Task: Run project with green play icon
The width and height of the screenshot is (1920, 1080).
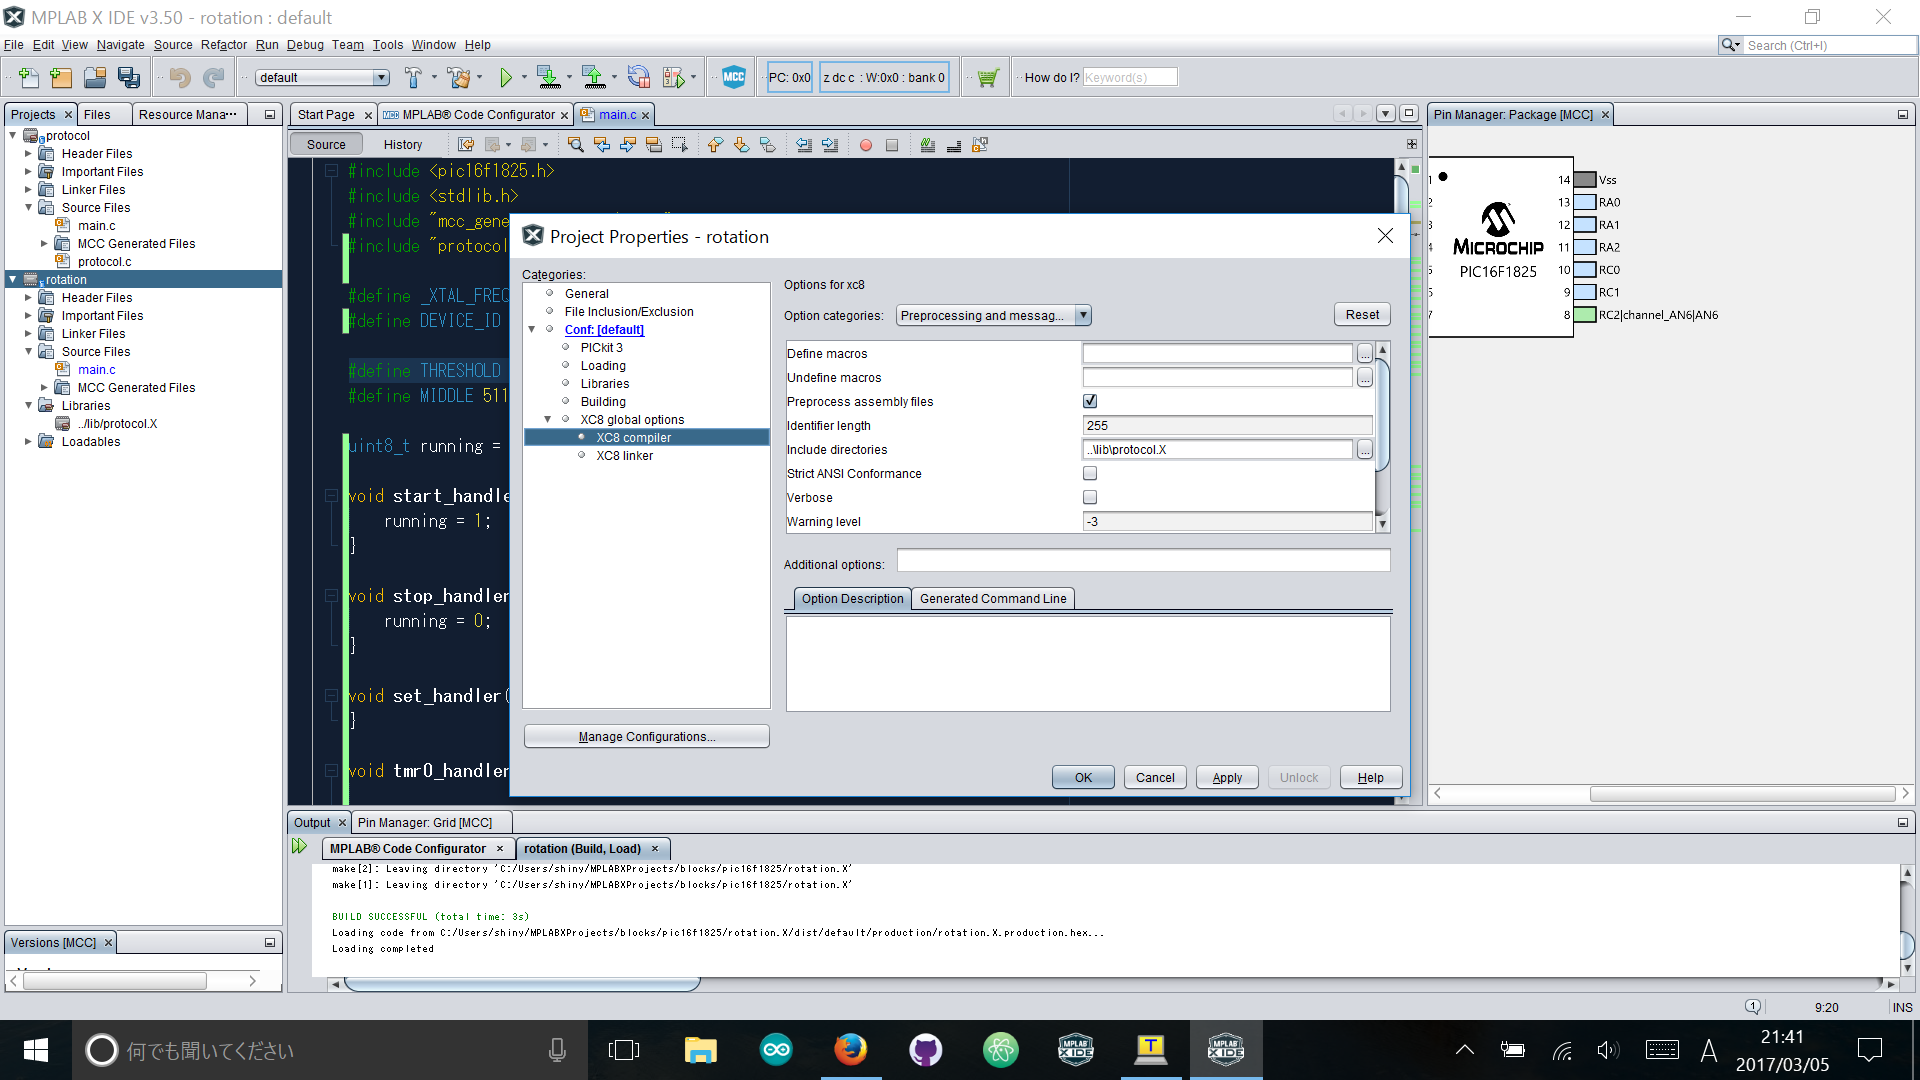Action: coord(506,77)
